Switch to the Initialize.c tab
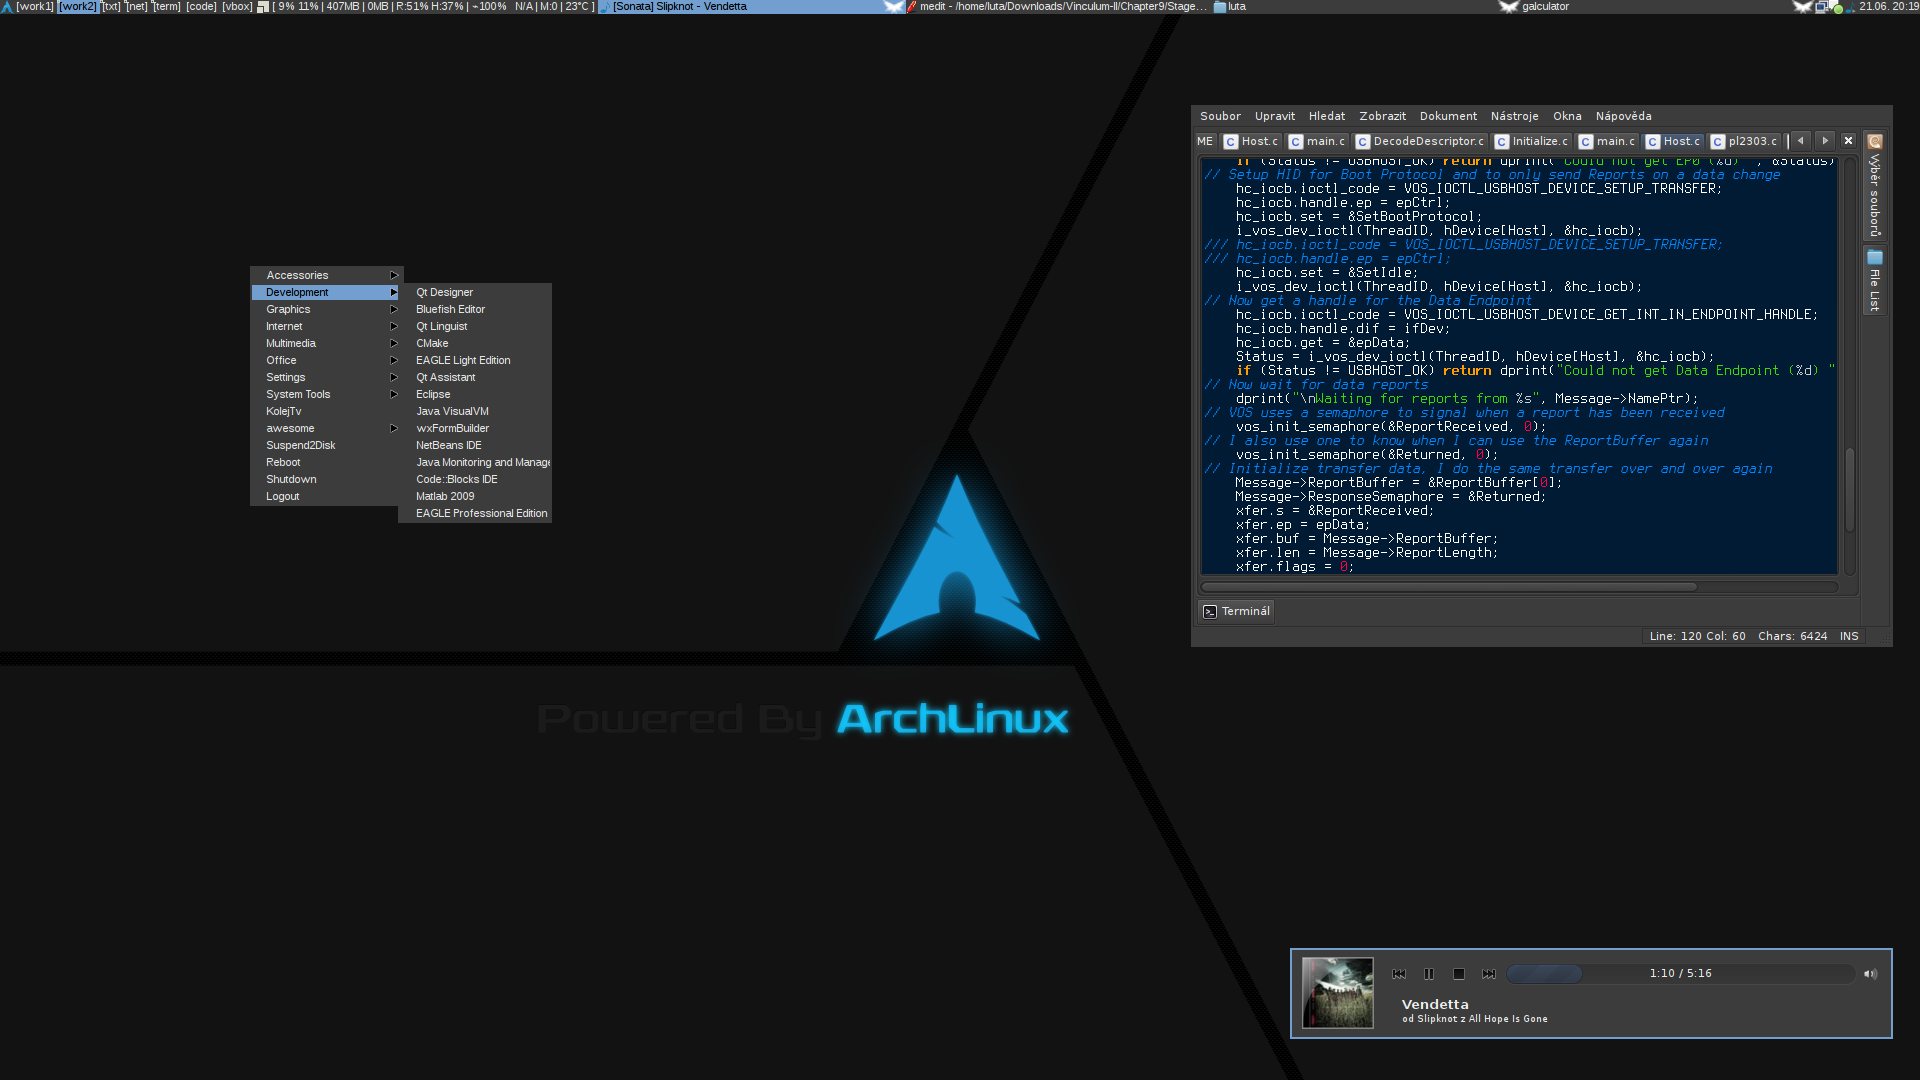The width and height of the screenshot is (1920, 1080). (1531, 141)
